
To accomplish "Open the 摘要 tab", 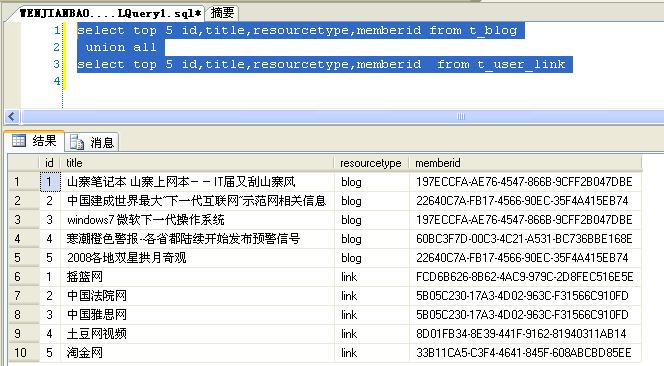I will pyautogui.click(x=222, y=13).
